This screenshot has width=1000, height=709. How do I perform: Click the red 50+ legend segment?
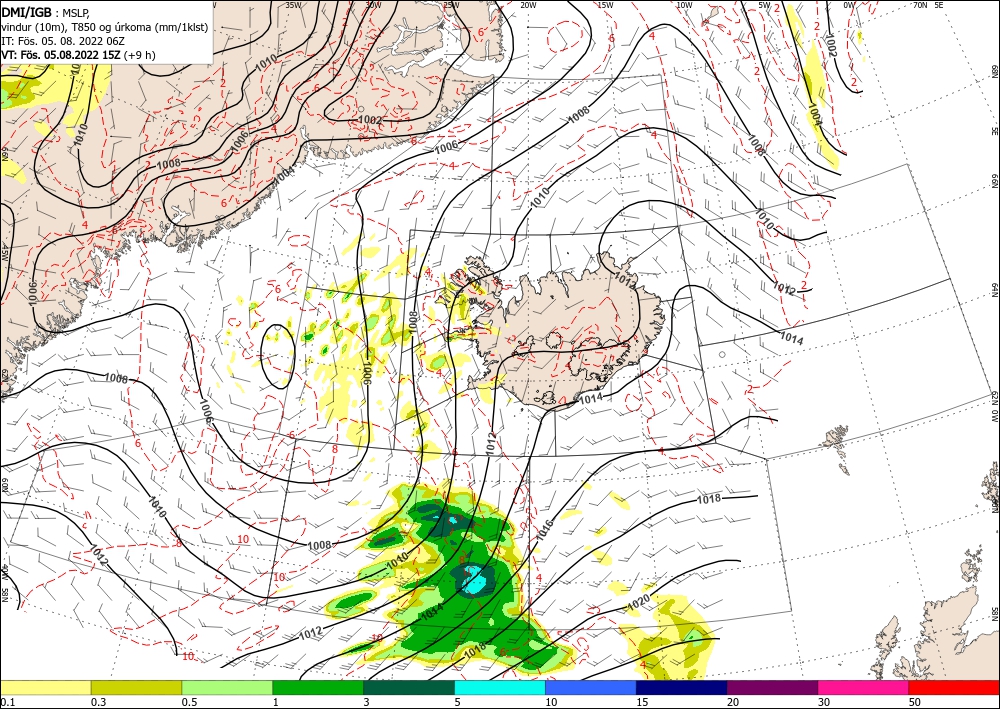[954, 687]
